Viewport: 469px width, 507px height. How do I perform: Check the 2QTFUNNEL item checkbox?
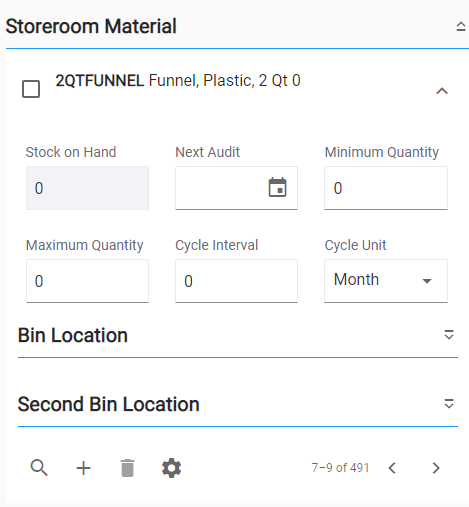31,89
